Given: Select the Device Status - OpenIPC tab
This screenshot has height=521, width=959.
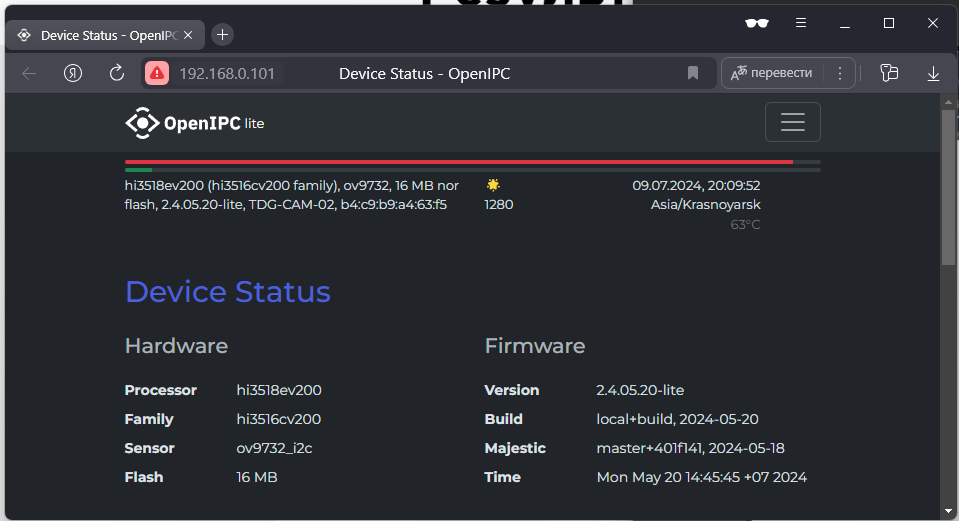Looking at the screenshot, I should click(100, 35).
